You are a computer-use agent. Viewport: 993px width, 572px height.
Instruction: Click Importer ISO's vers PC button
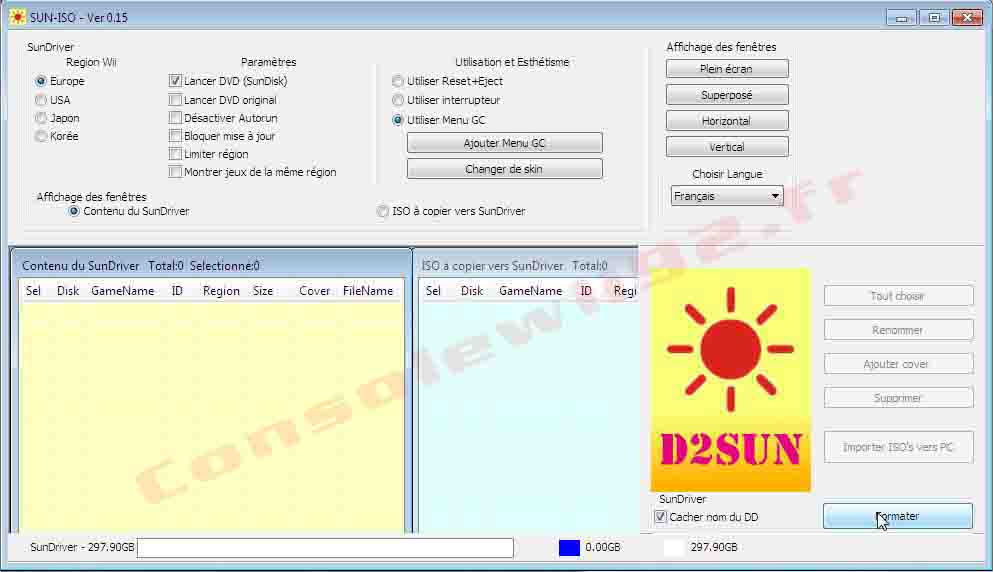[898, 447]
